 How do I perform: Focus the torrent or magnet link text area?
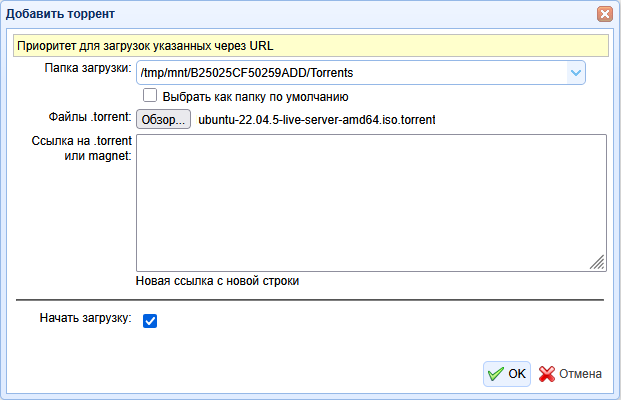coord(370,202)
